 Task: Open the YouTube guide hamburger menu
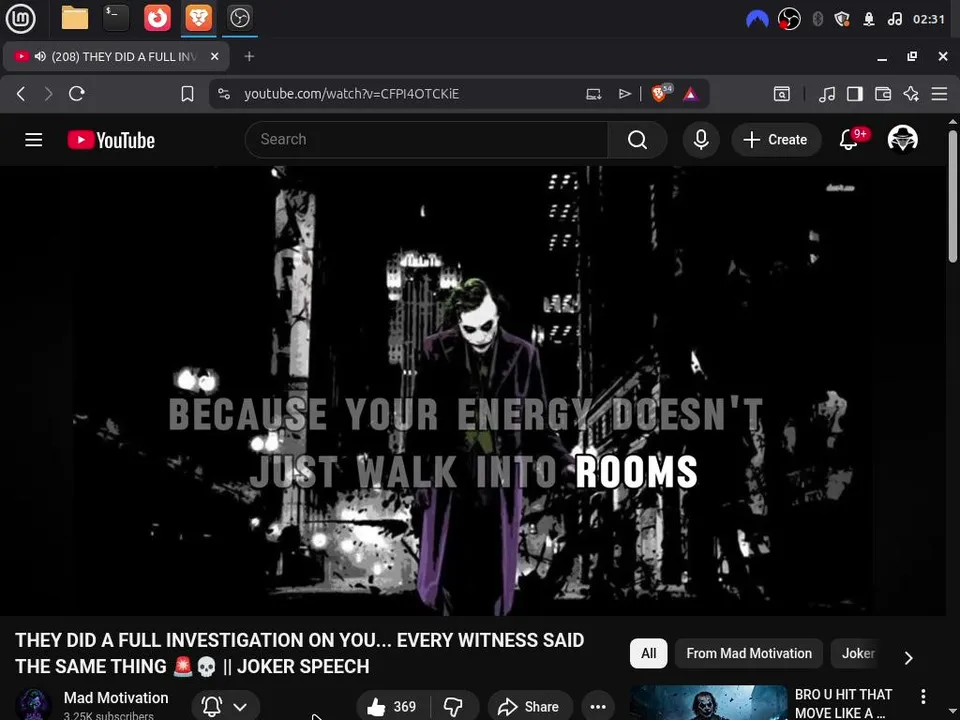point(34,140)
